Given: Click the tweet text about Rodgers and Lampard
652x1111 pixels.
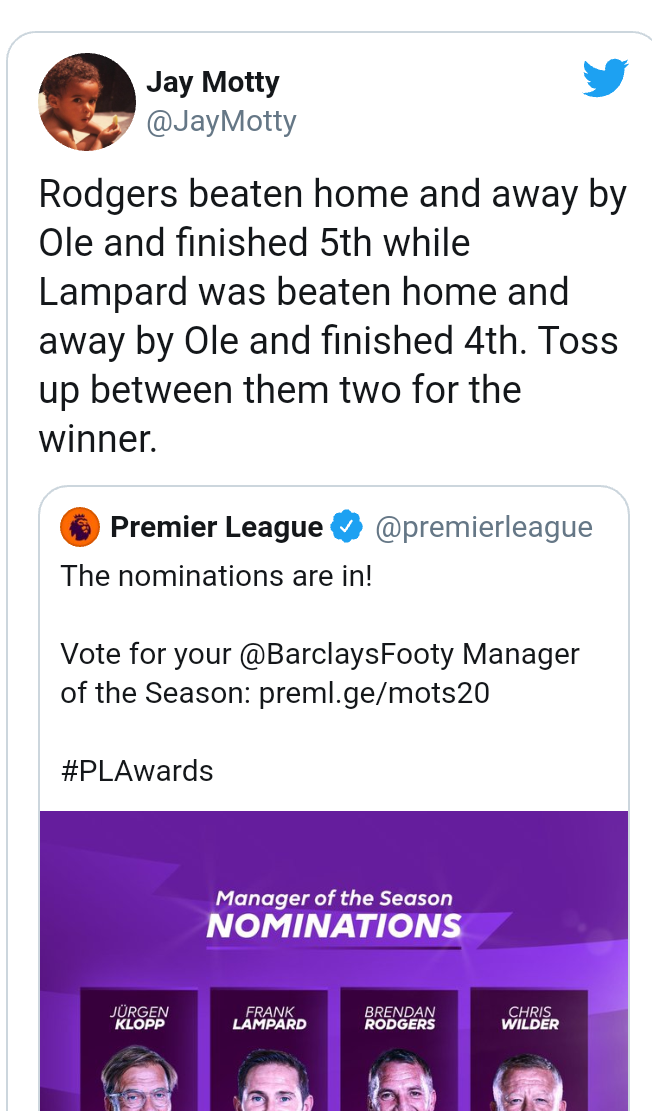Looking at the screenshot, I should pyautogui.click(x=333, y=315).
